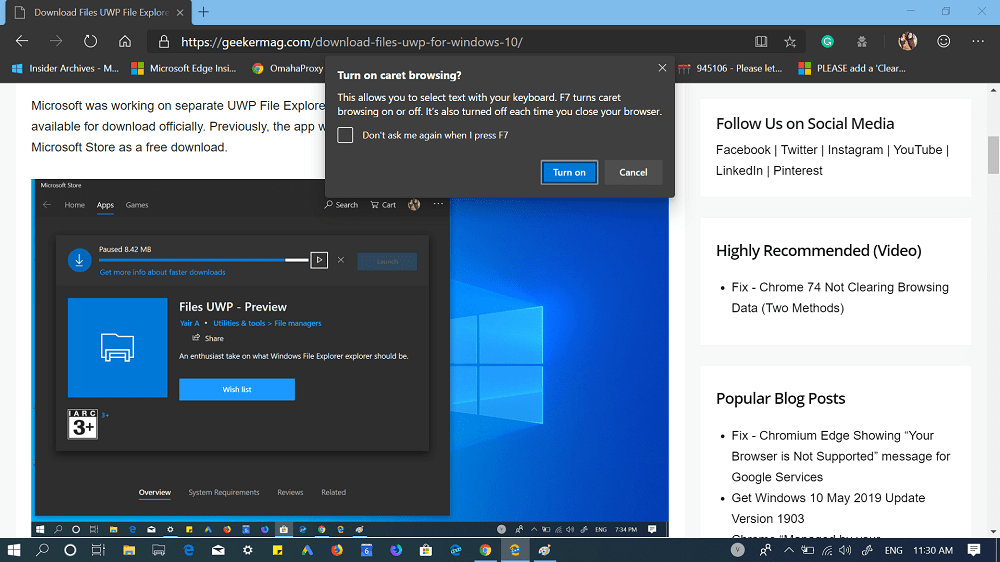Open the network Wi-Fi tray icon
Screen dimensions: 1000x562
(827, 550)
